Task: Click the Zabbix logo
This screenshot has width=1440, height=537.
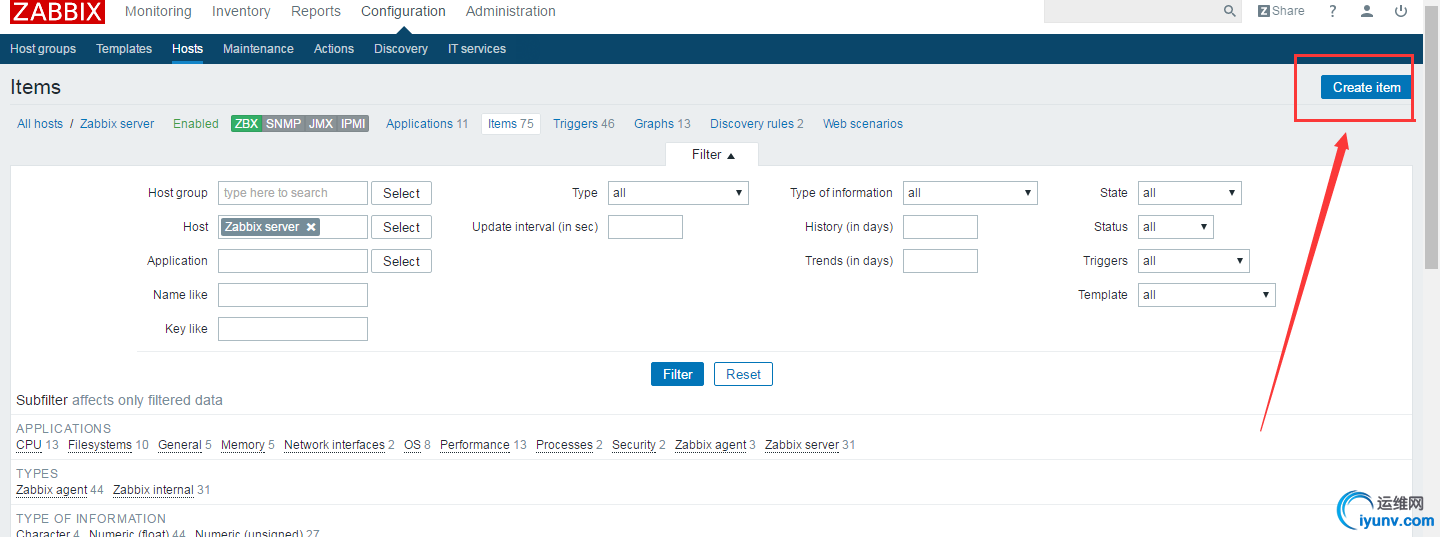Action: click(57, 12)
